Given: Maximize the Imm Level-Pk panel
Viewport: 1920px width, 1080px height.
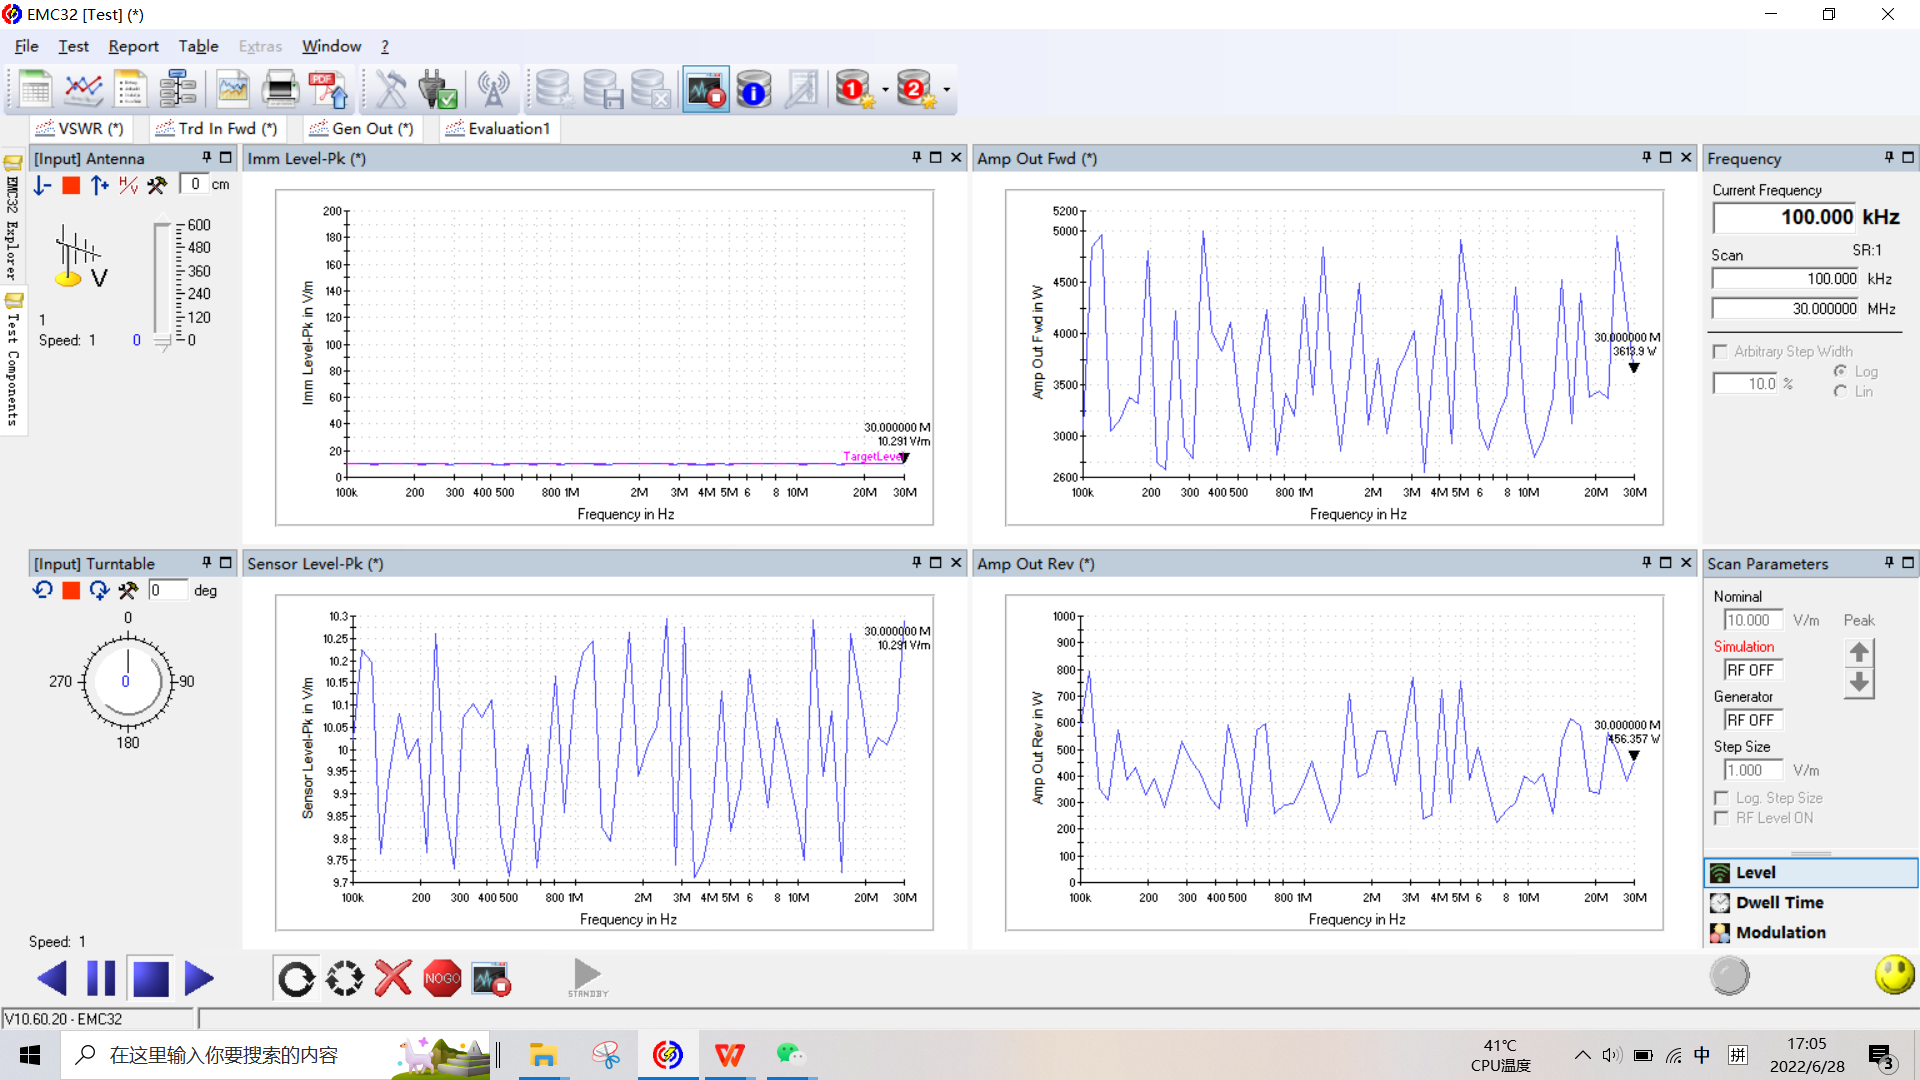Looking at the screenshot, I should 936,157.
